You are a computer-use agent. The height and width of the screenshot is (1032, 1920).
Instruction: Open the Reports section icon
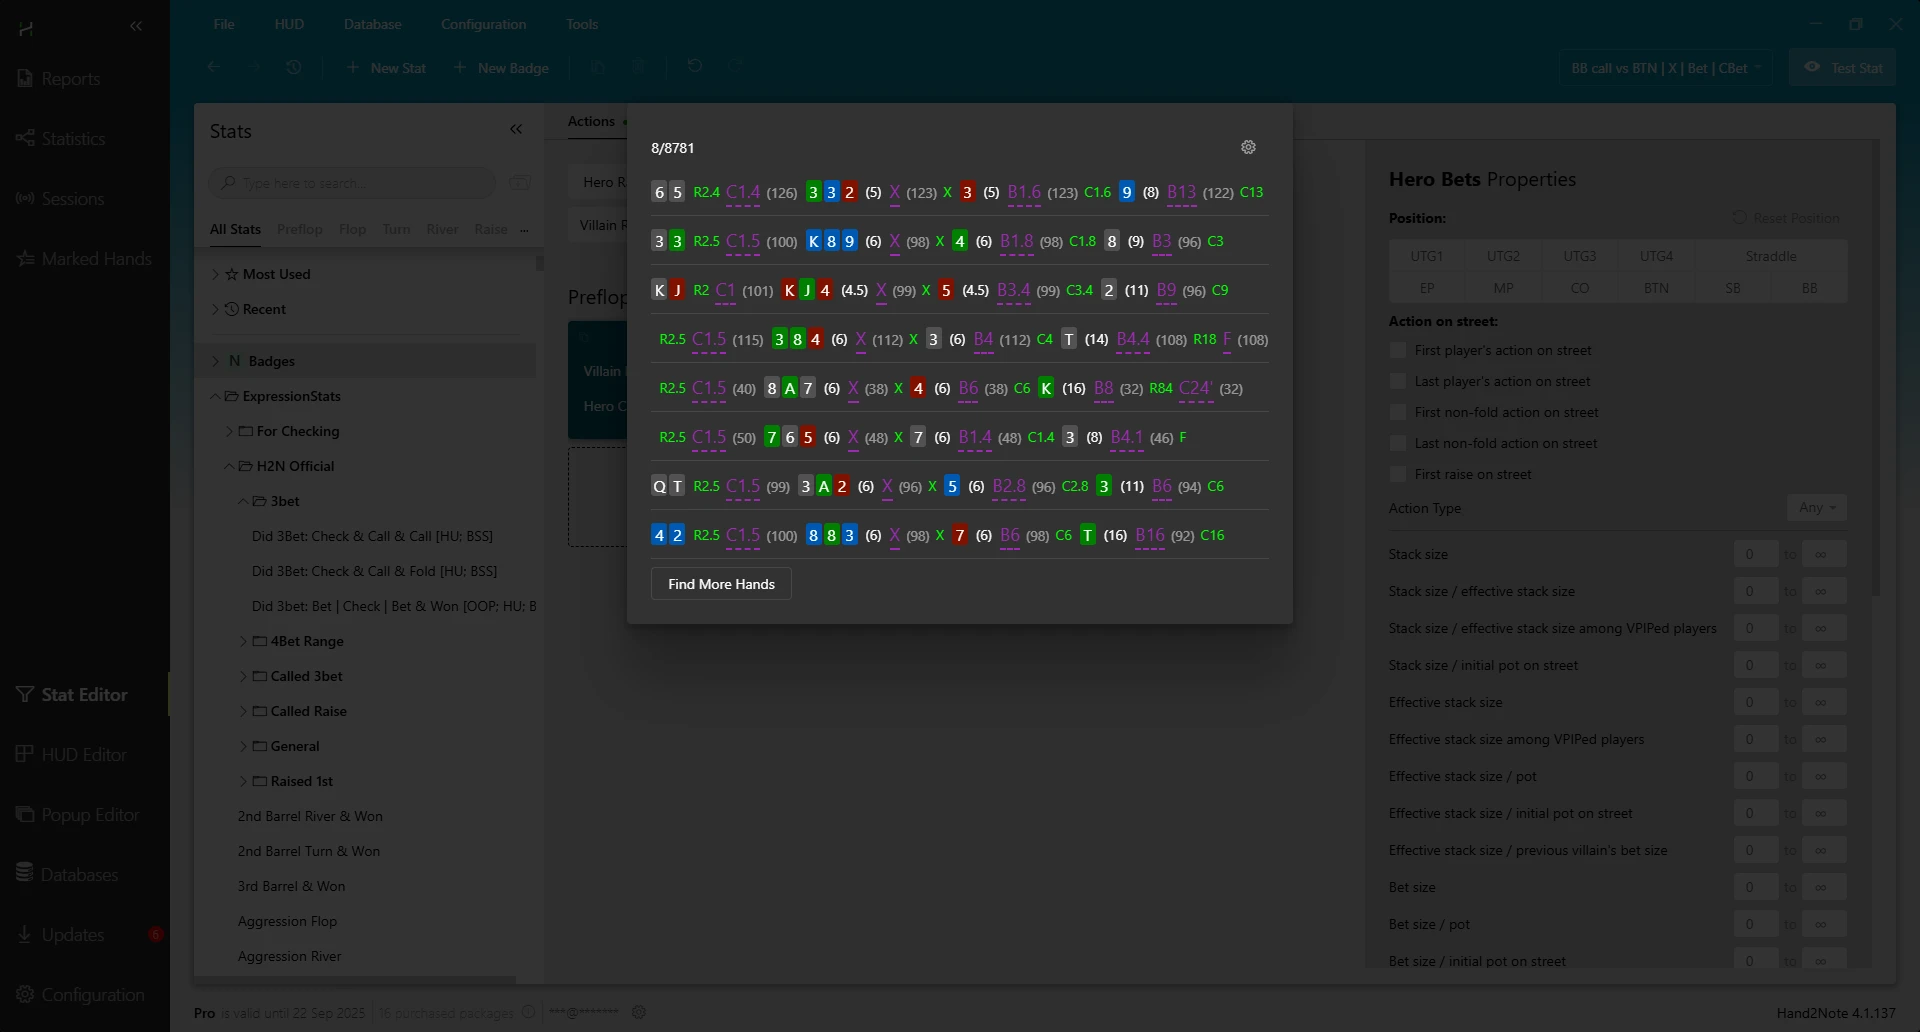pos(26,78)
